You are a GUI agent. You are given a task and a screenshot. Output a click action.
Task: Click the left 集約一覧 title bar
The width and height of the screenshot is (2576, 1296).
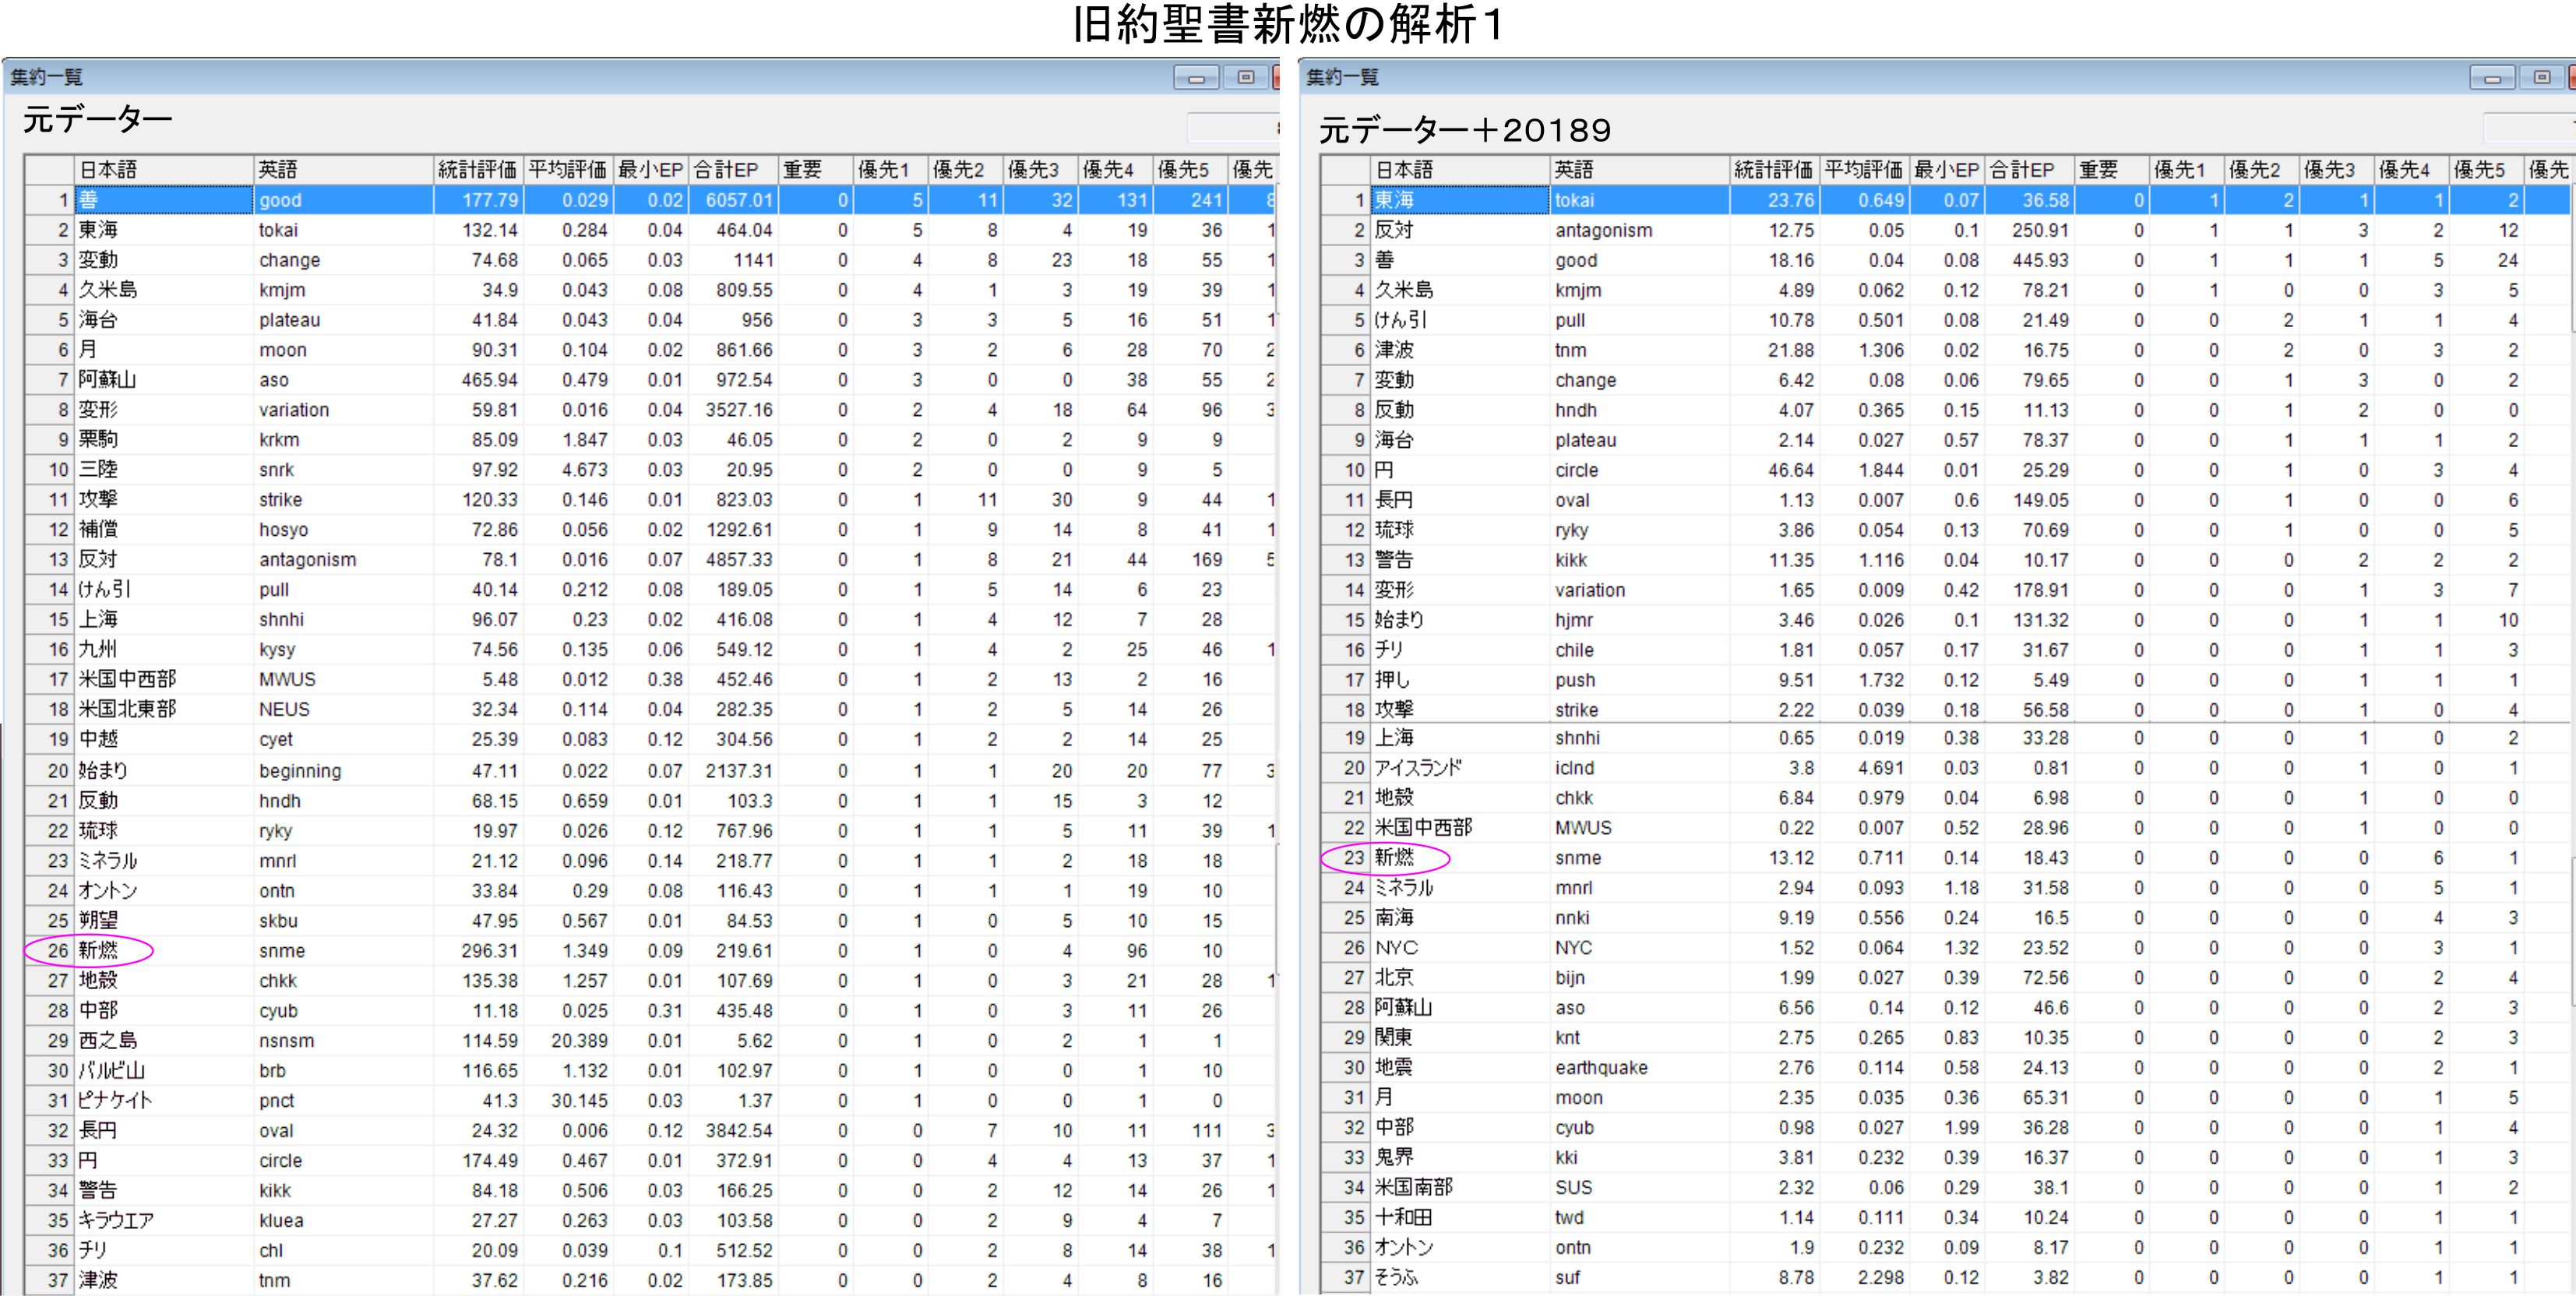500,77
